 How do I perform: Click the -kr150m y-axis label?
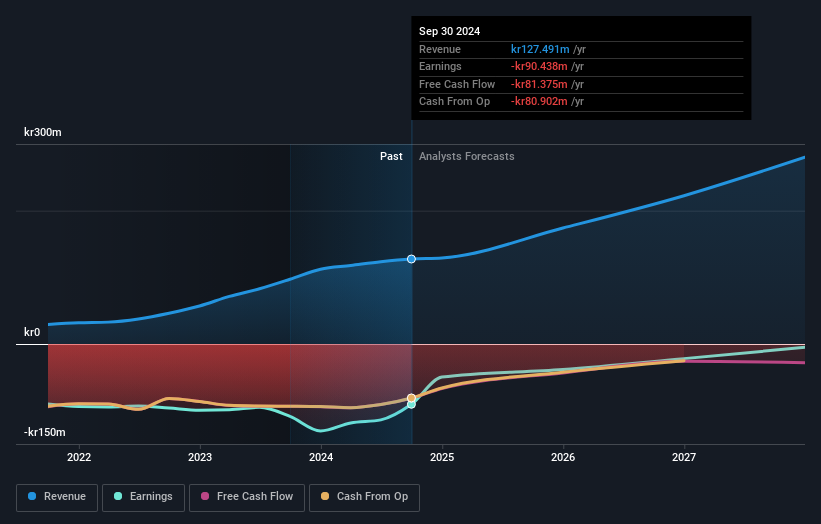(x=45, y=432)
